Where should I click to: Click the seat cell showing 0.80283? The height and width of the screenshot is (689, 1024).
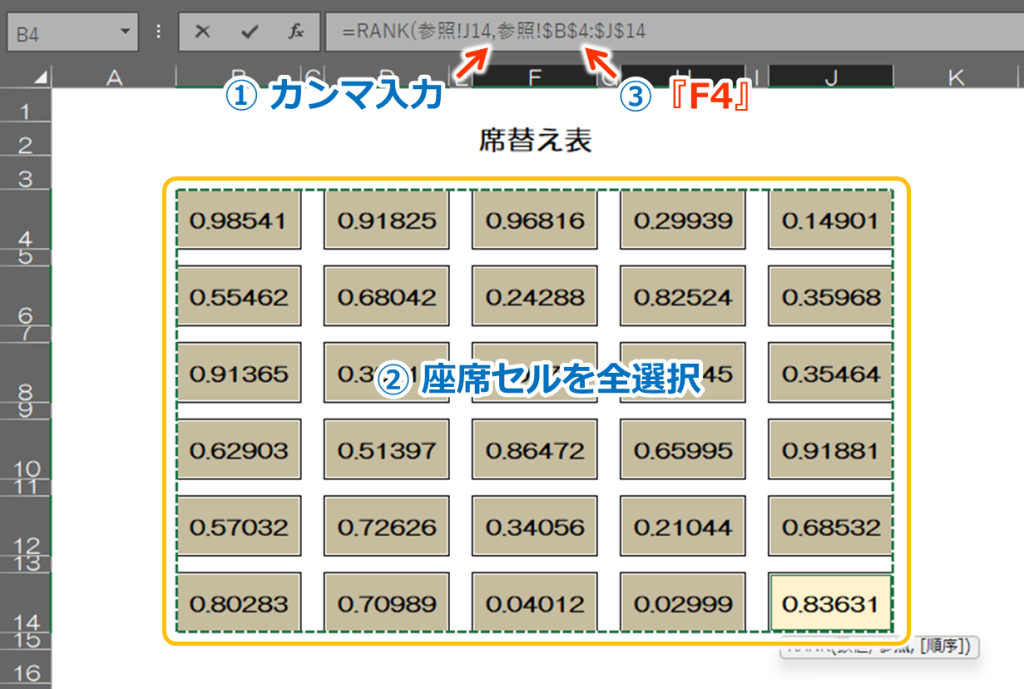238,604
